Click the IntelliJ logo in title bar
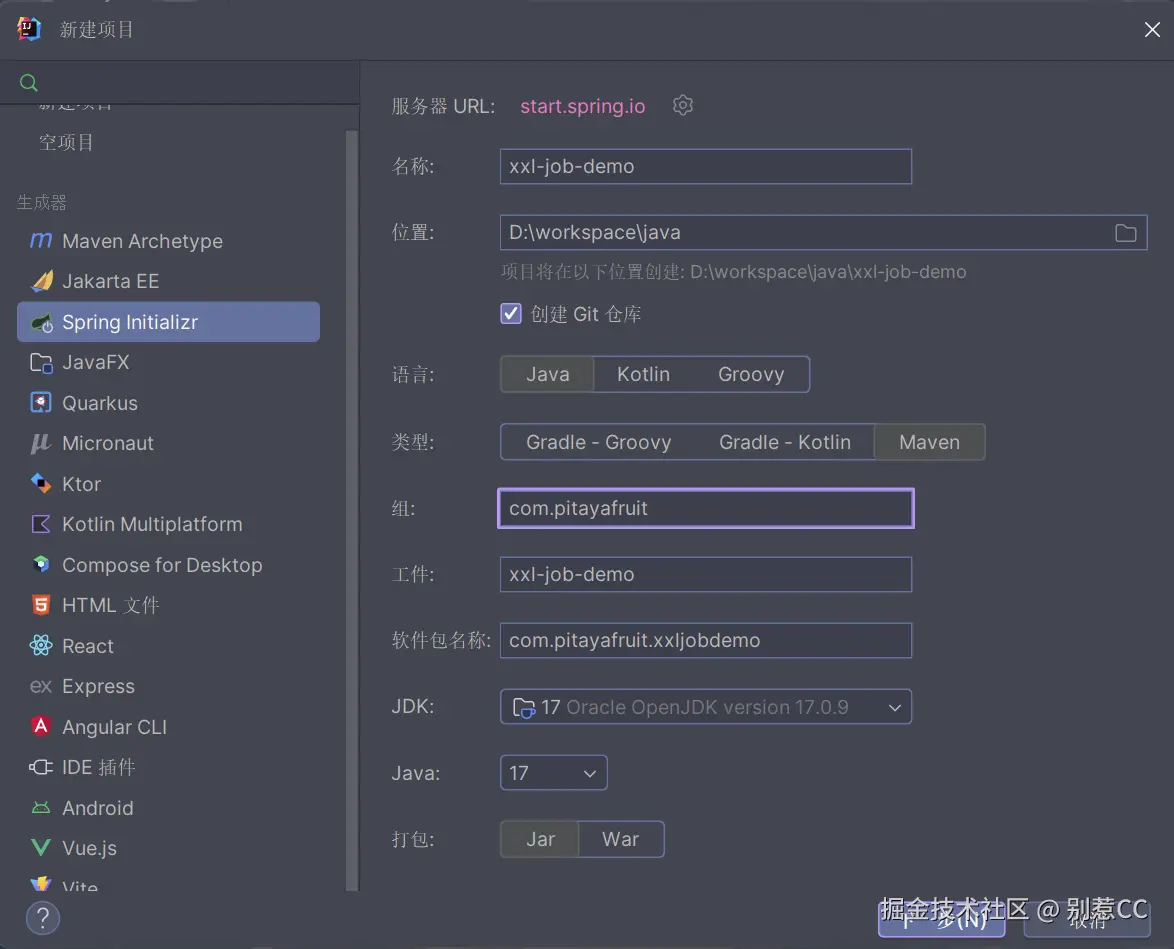Viewport: 1174px width, 949px height. pyautogui.click(x=28, y=29)
